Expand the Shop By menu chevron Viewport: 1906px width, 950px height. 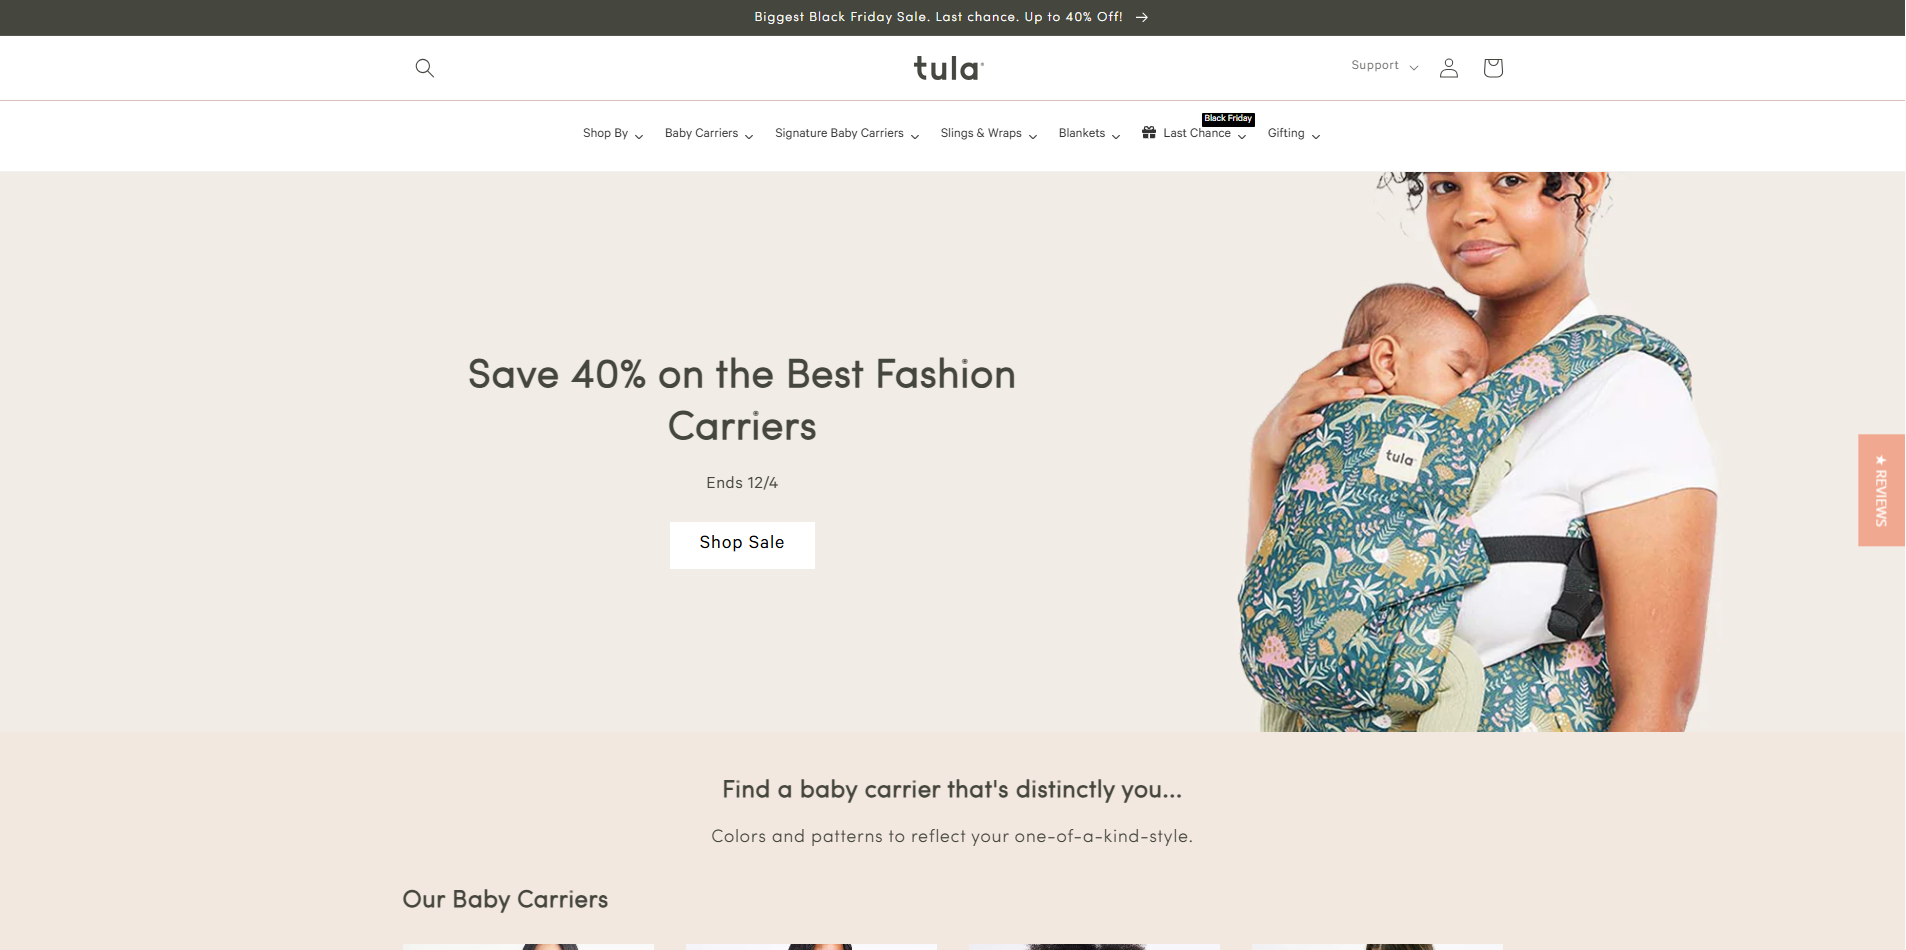639,136
